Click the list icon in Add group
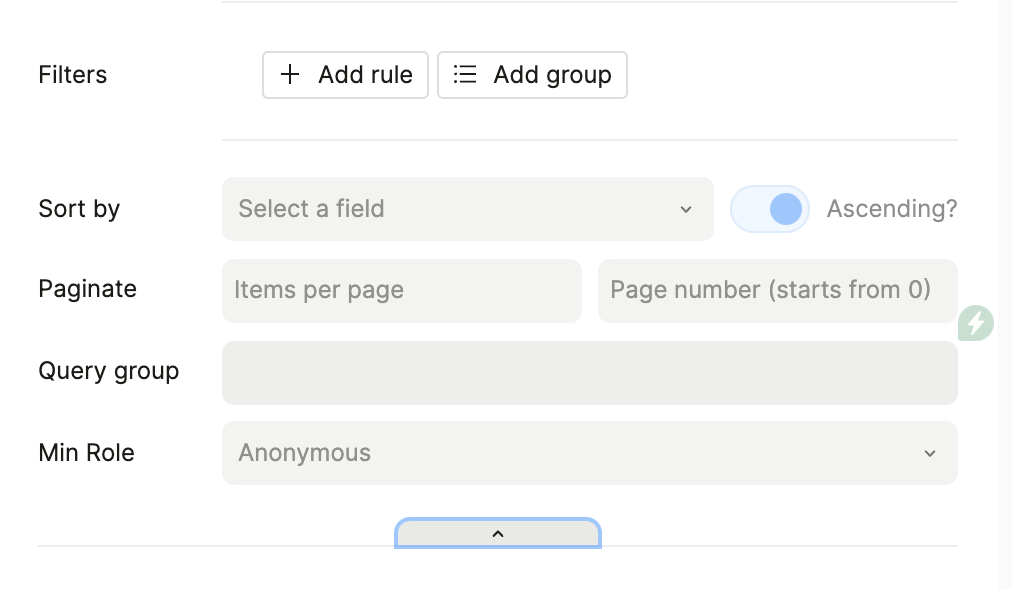Image resolution: width=1012 pixels, height=590 pixels. [464, 75]
